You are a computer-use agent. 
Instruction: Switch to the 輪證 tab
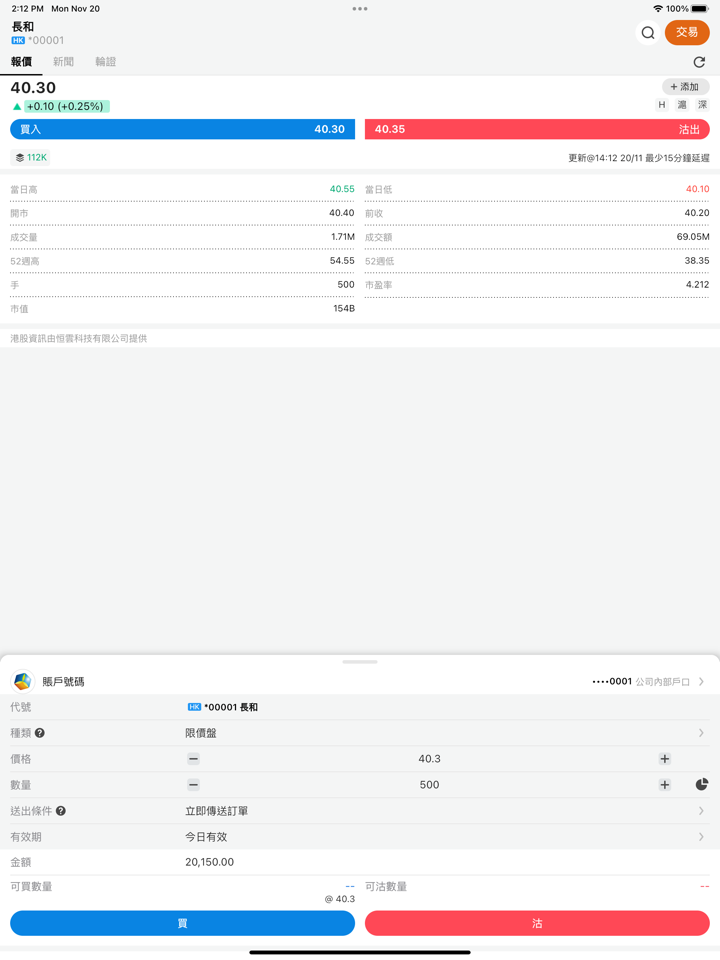tap(105, 62)
